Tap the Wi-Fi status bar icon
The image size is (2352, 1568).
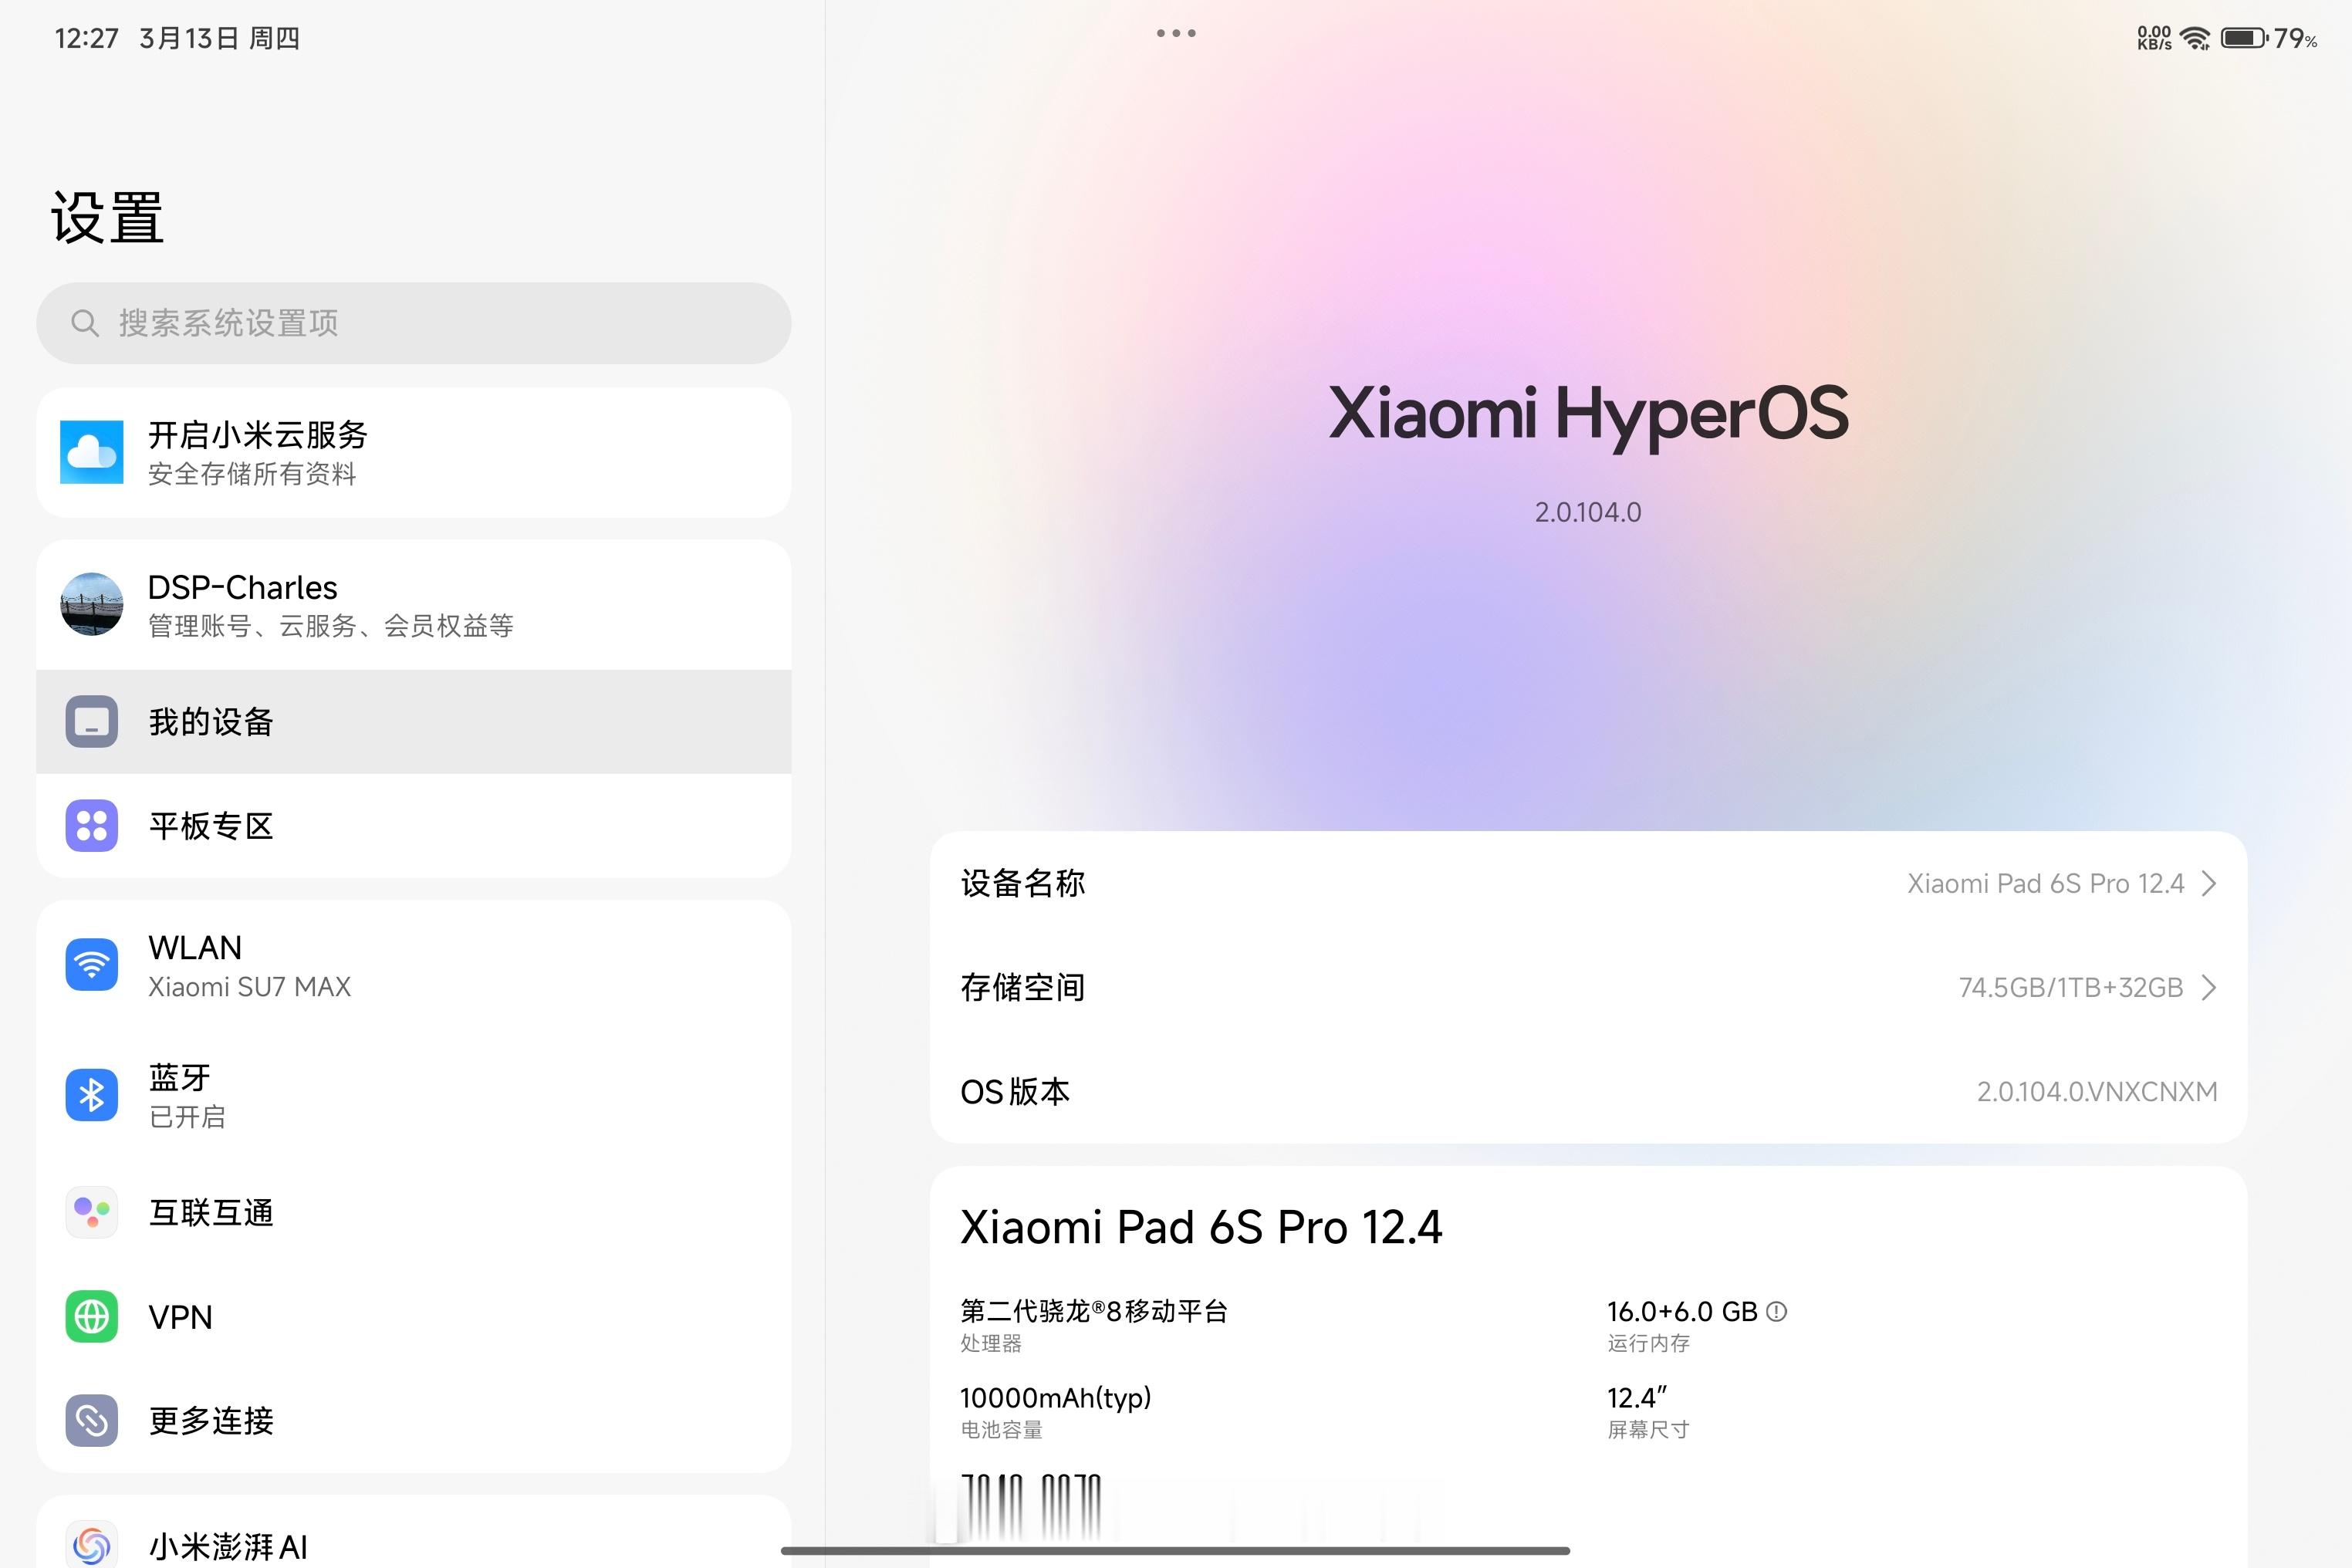coord(2195,38)
